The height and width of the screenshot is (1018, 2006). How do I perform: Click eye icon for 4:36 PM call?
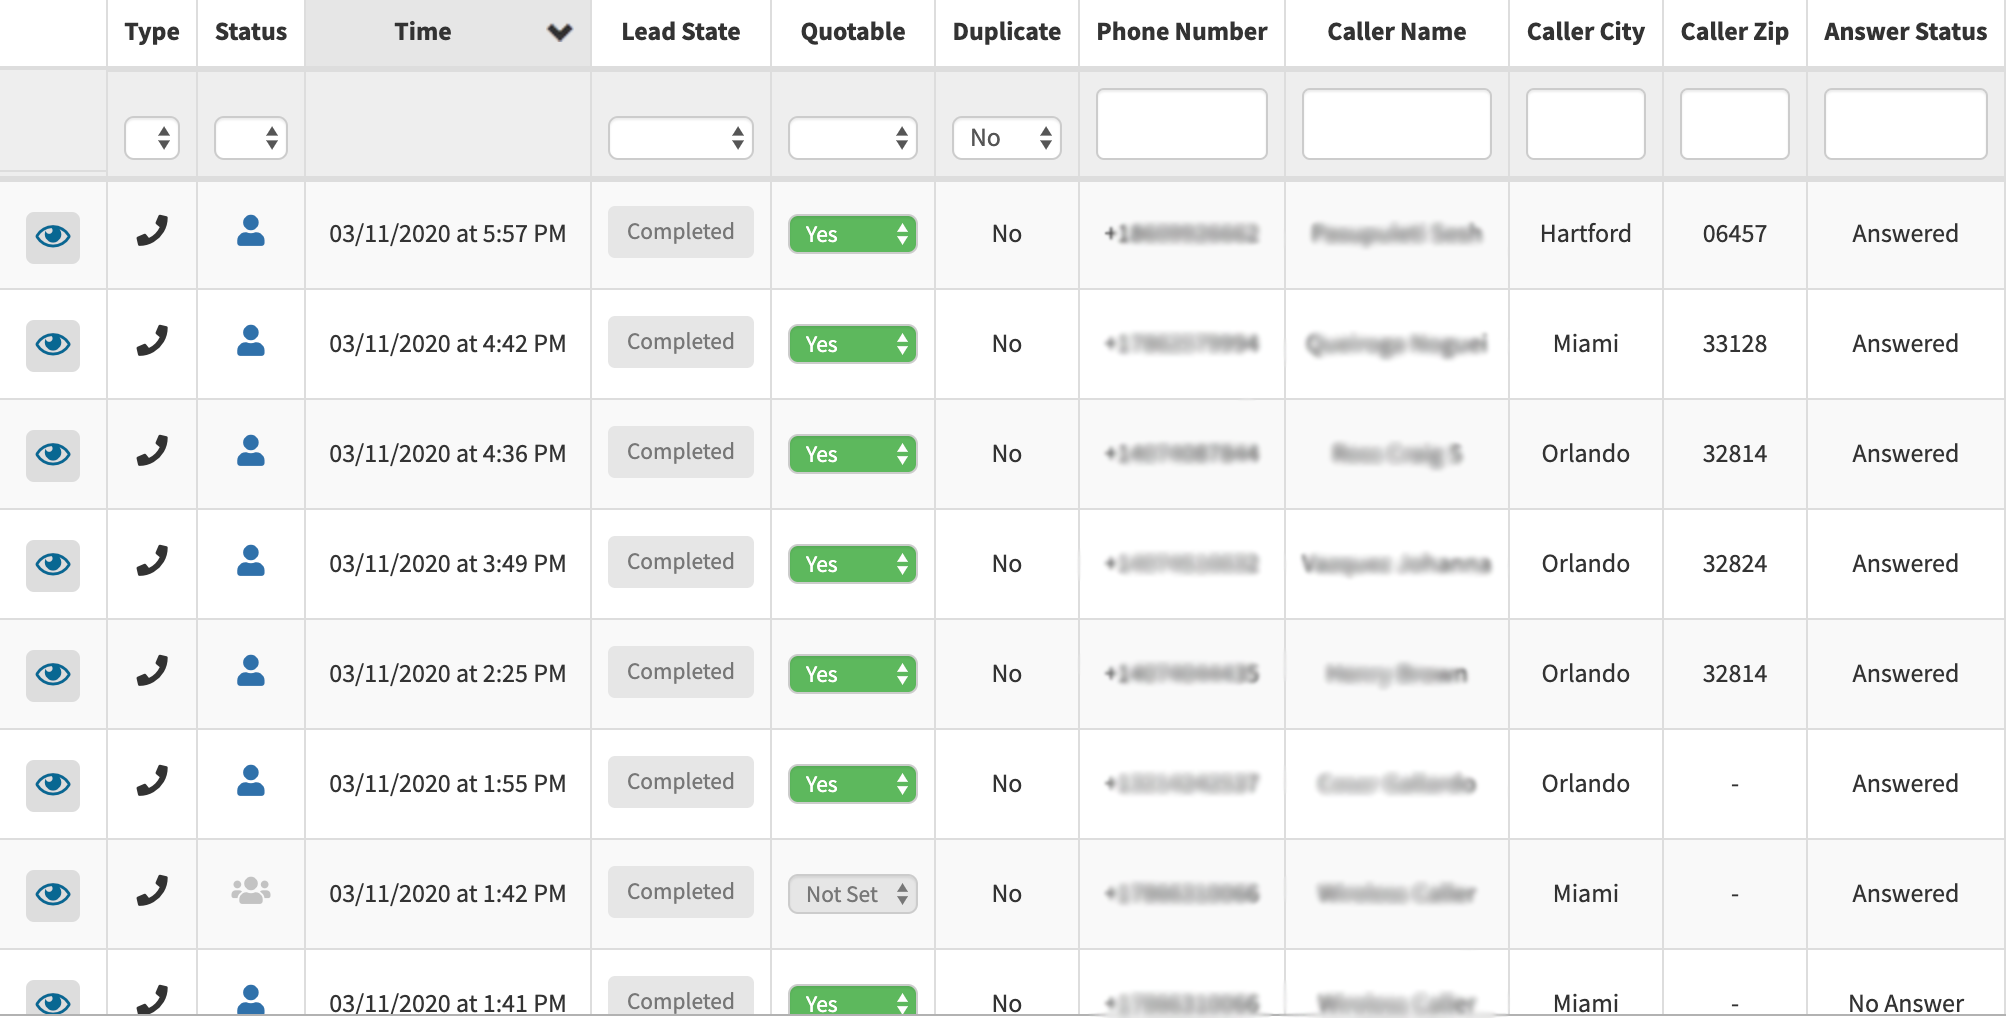click(x=53, y=455)
